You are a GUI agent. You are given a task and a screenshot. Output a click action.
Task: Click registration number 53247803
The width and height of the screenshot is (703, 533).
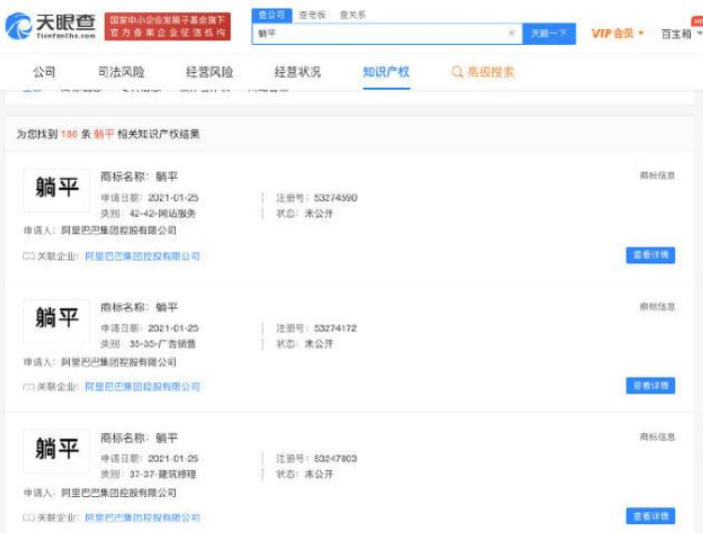click(335, 458)
